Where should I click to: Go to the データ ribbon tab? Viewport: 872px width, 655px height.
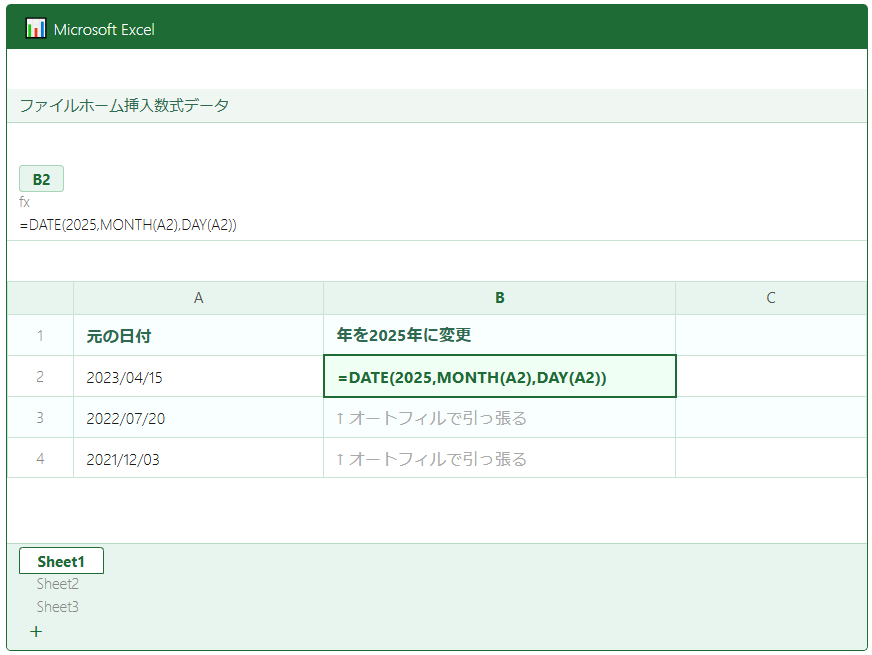206,105
